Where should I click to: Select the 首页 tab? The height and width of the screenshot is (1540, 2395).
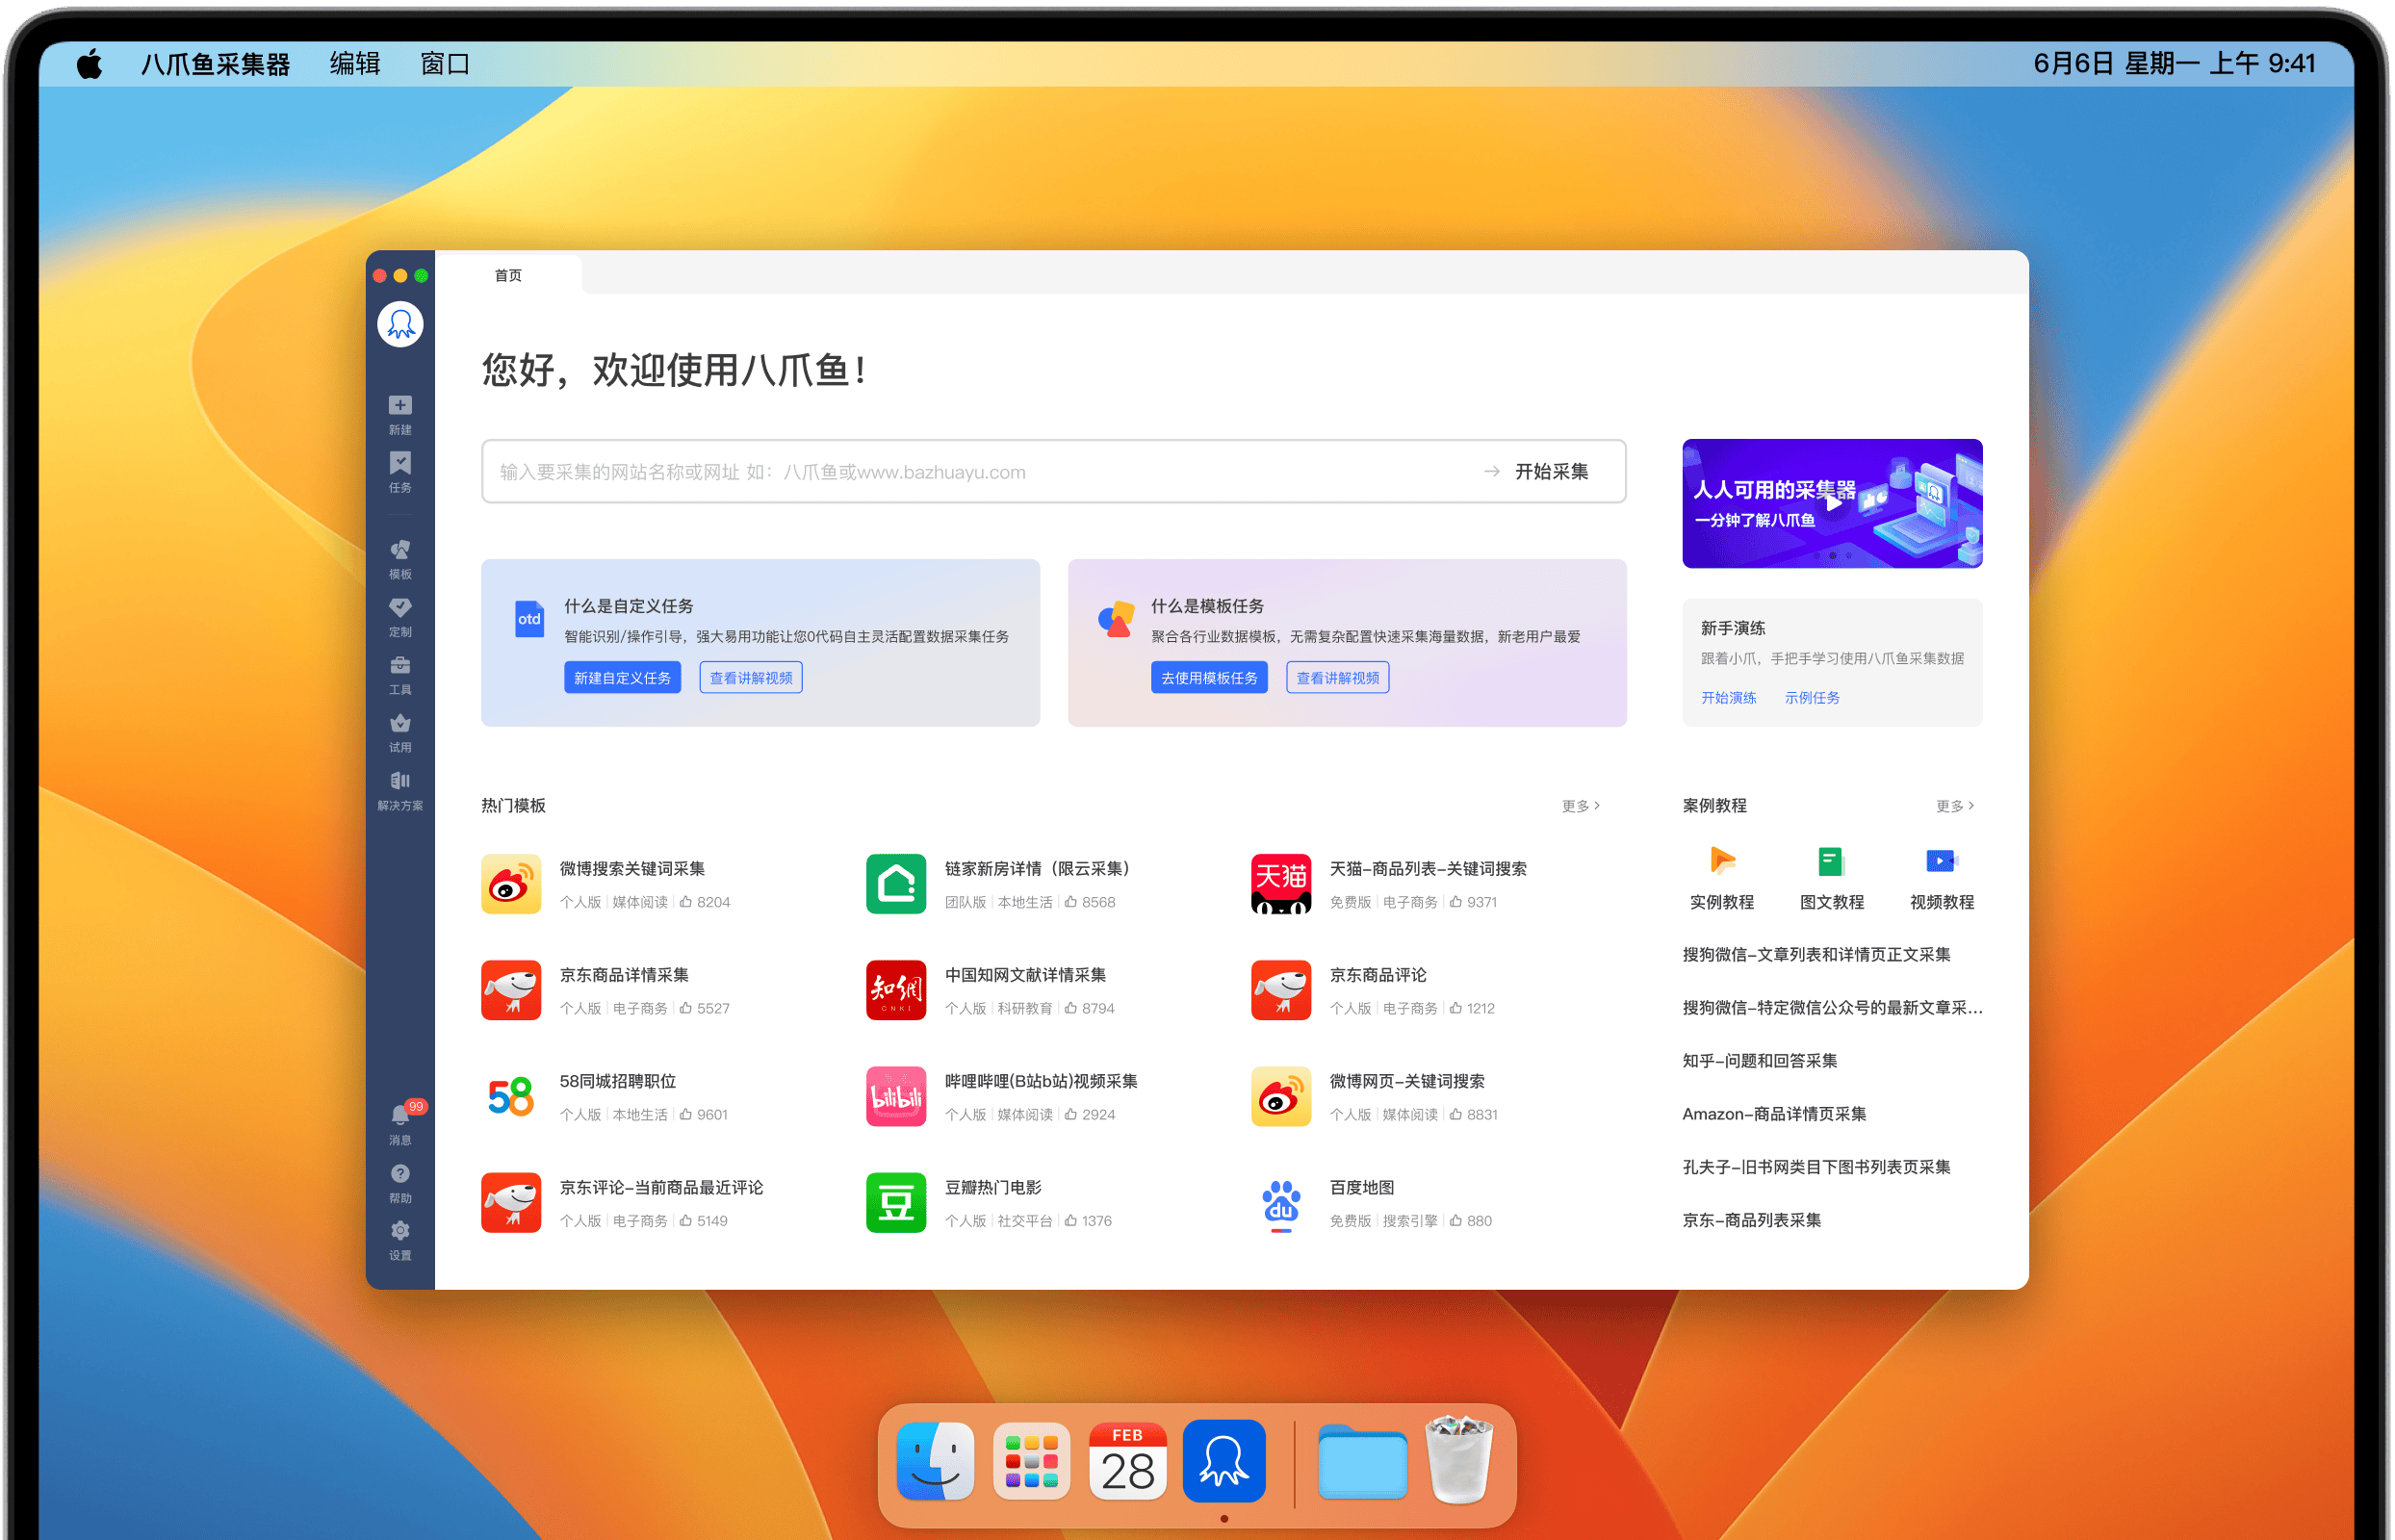click(508, 275)
